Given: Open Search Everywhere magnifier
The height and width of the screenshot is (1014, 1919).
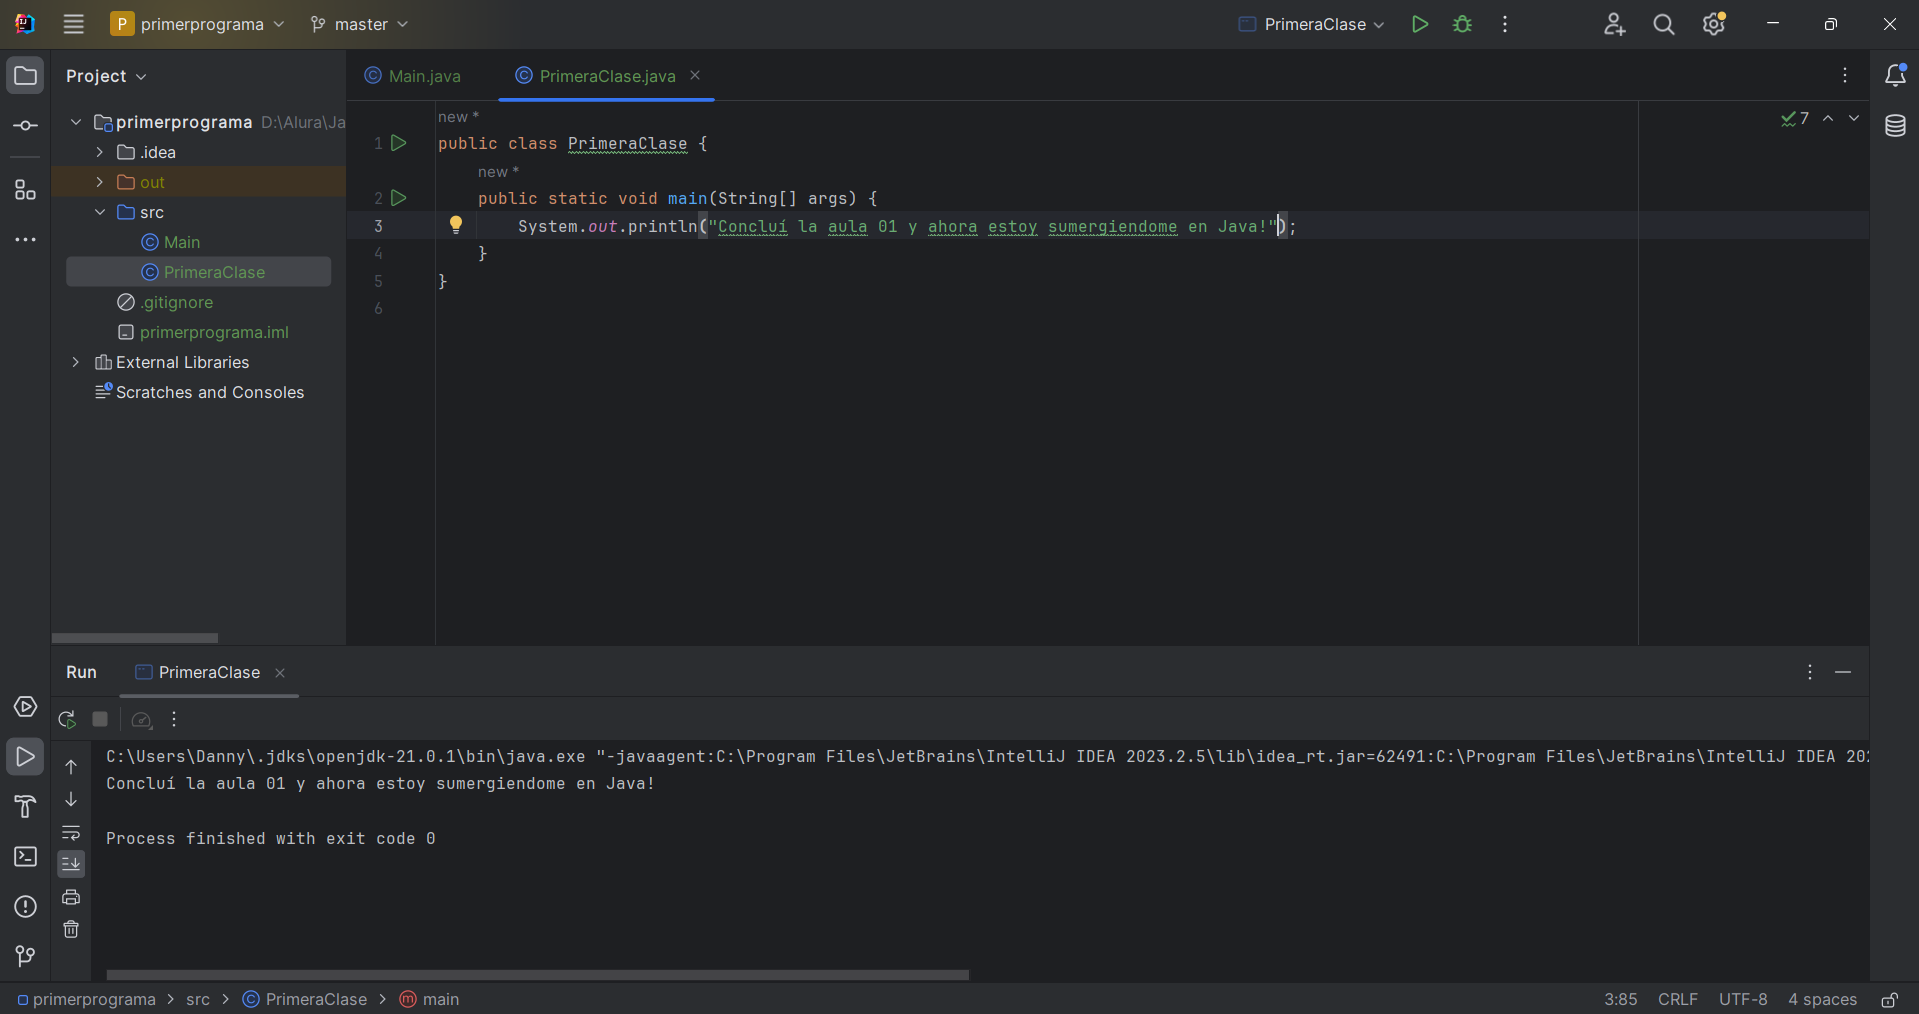Looking at the screenshot, I should 1664,24.
